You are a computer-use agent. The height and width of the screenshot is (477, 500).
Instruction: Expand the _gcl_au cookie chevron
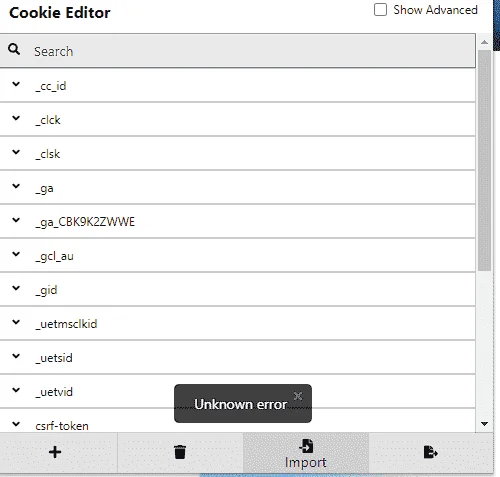click(x=16, y=254)
